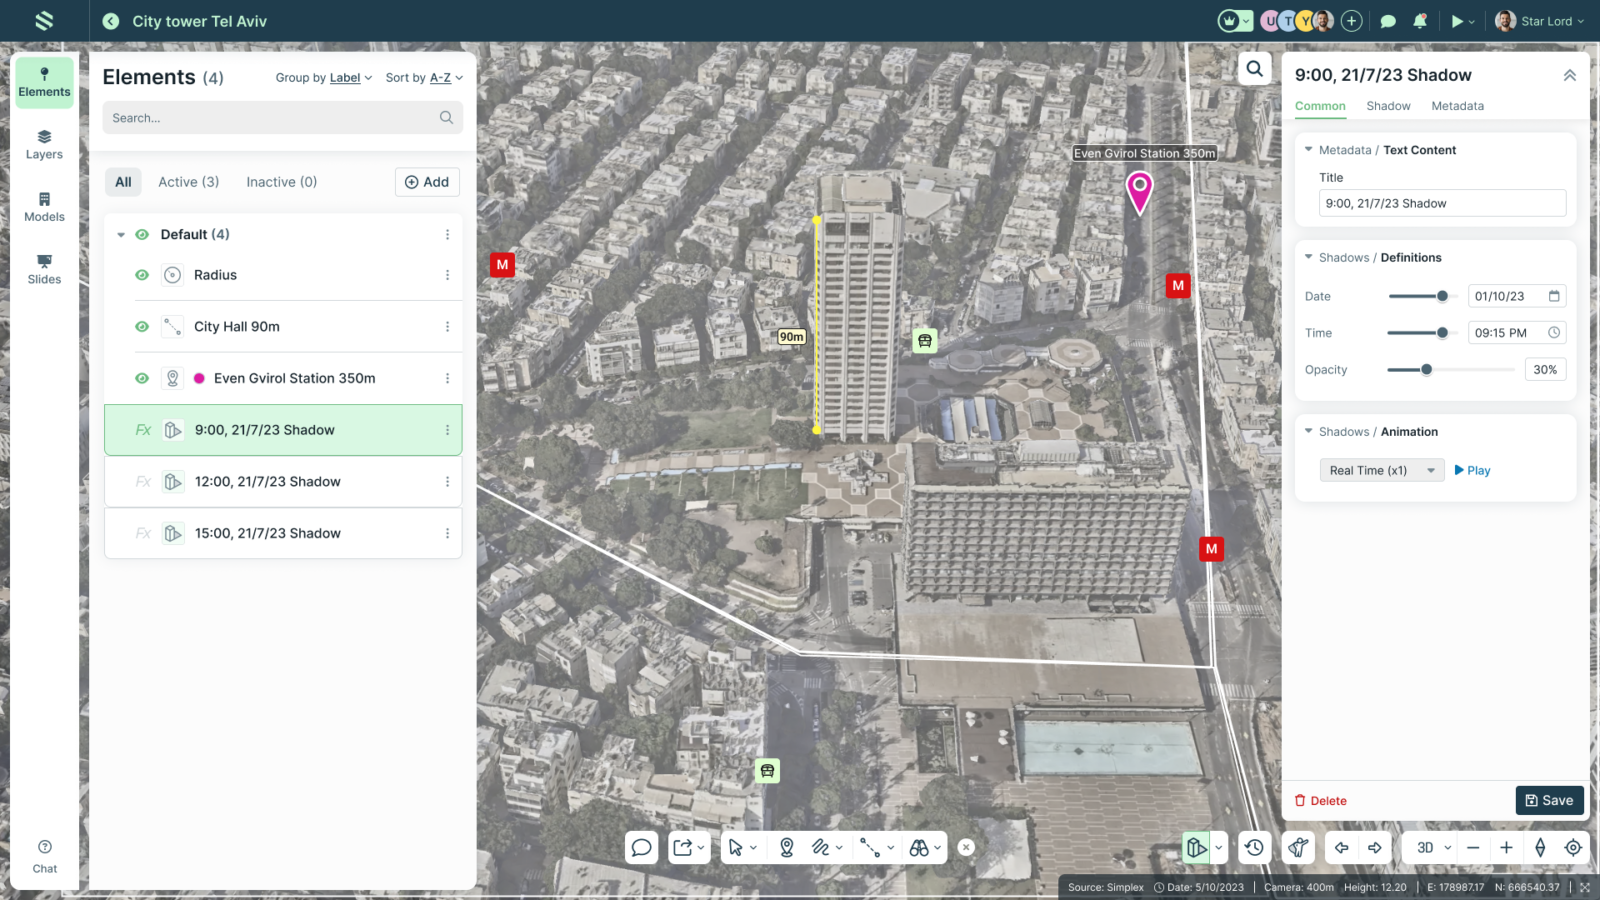This screenshot has height=900, width=1600.
Task: Click the elements Search field
Action: click(x=272, y=118)
